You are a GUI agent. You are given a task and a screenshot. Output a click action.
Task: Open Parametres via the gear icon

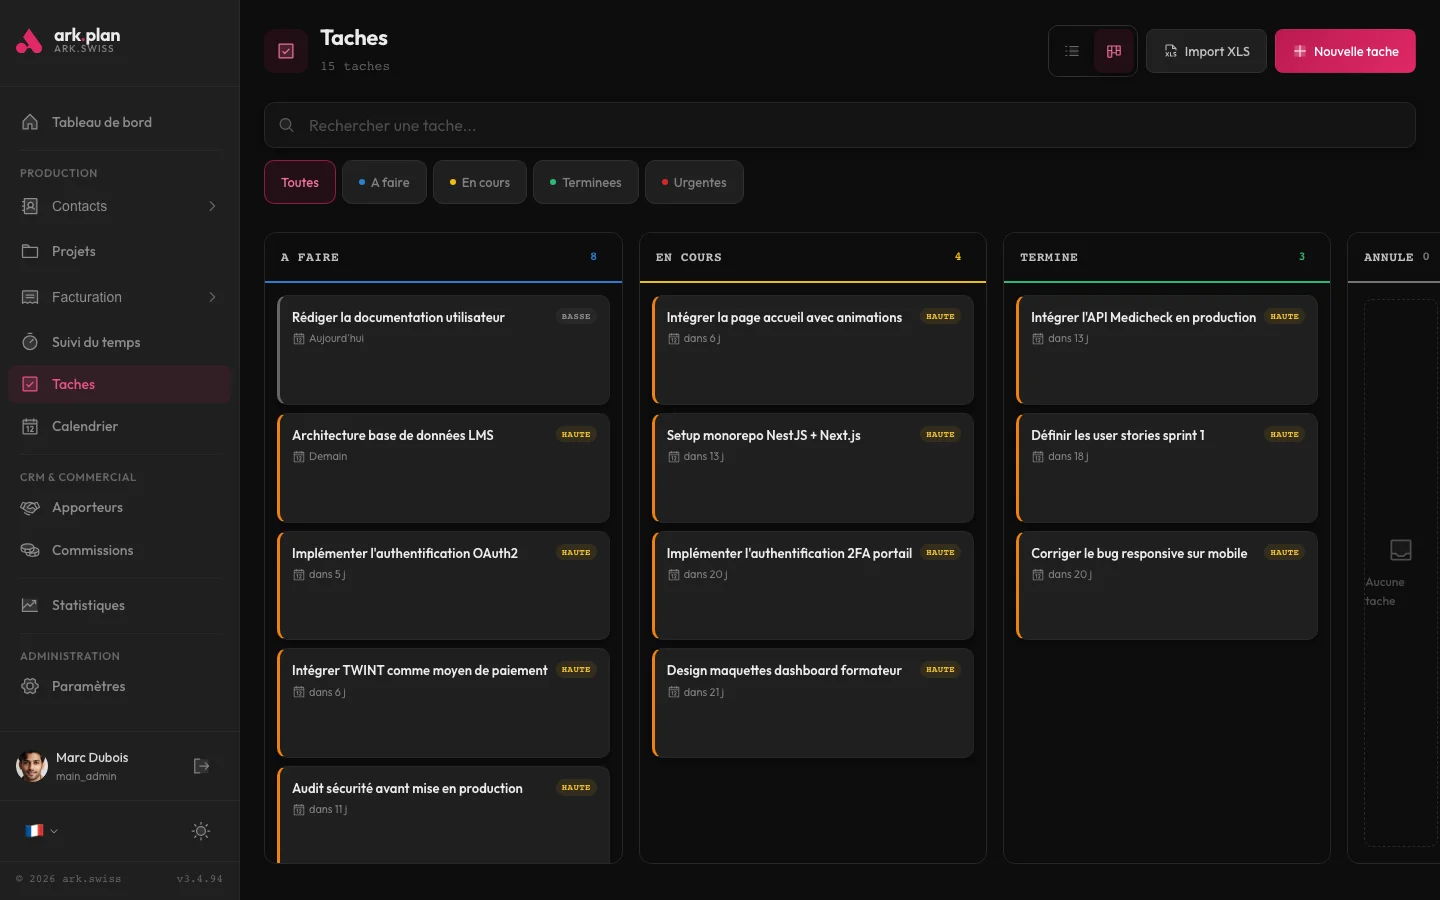coord(30,686)
